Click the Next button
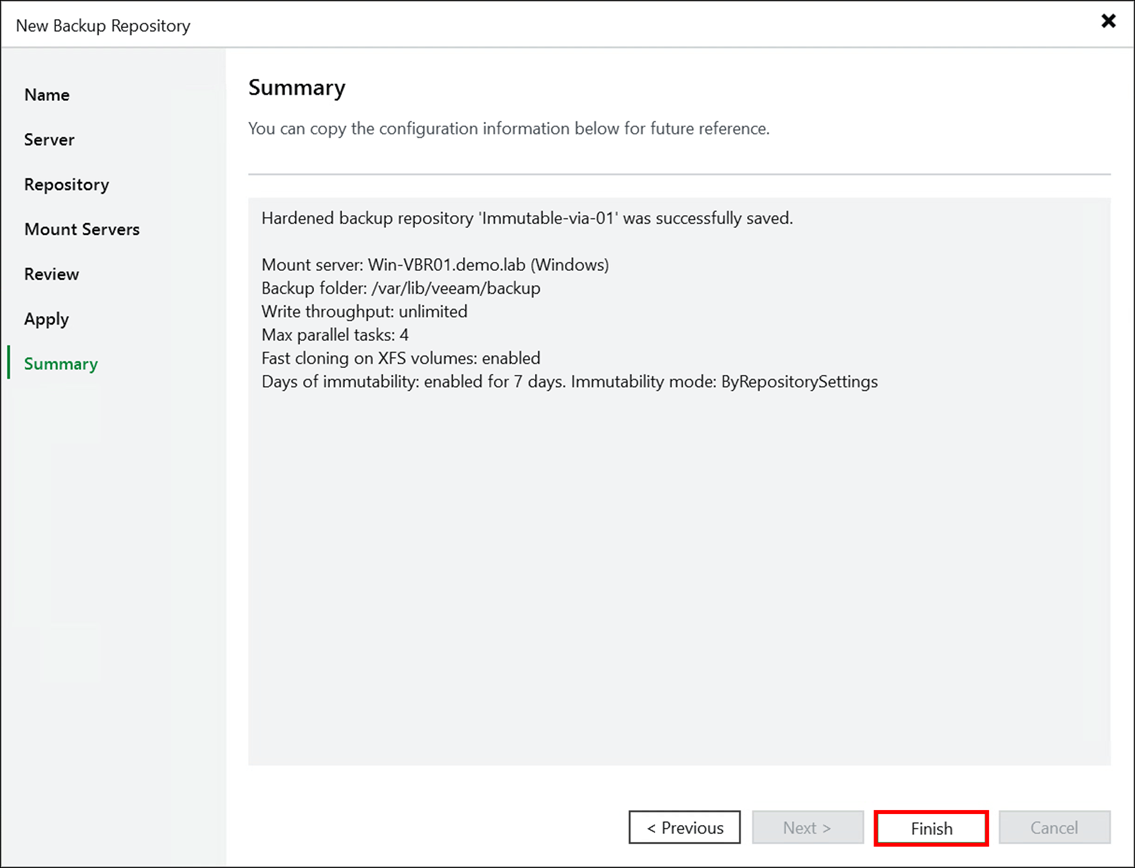Viewport: 1135px width, 868px height. 807,827
